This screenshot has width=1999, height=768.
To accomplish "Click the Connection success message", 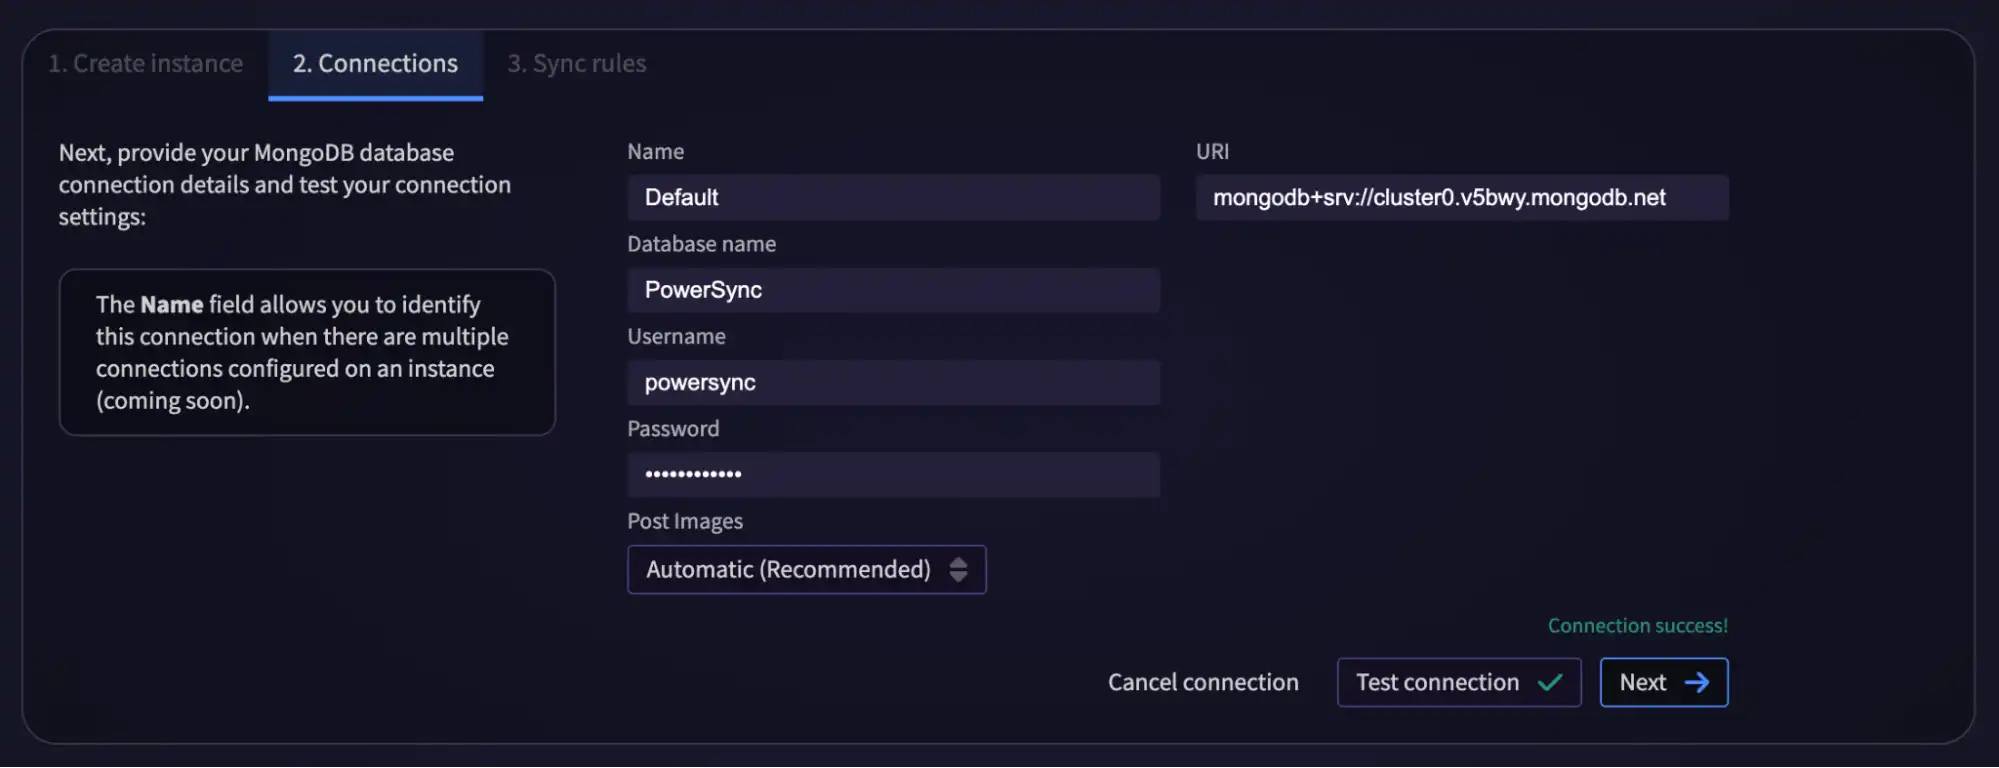I will tap(1637, 625).
